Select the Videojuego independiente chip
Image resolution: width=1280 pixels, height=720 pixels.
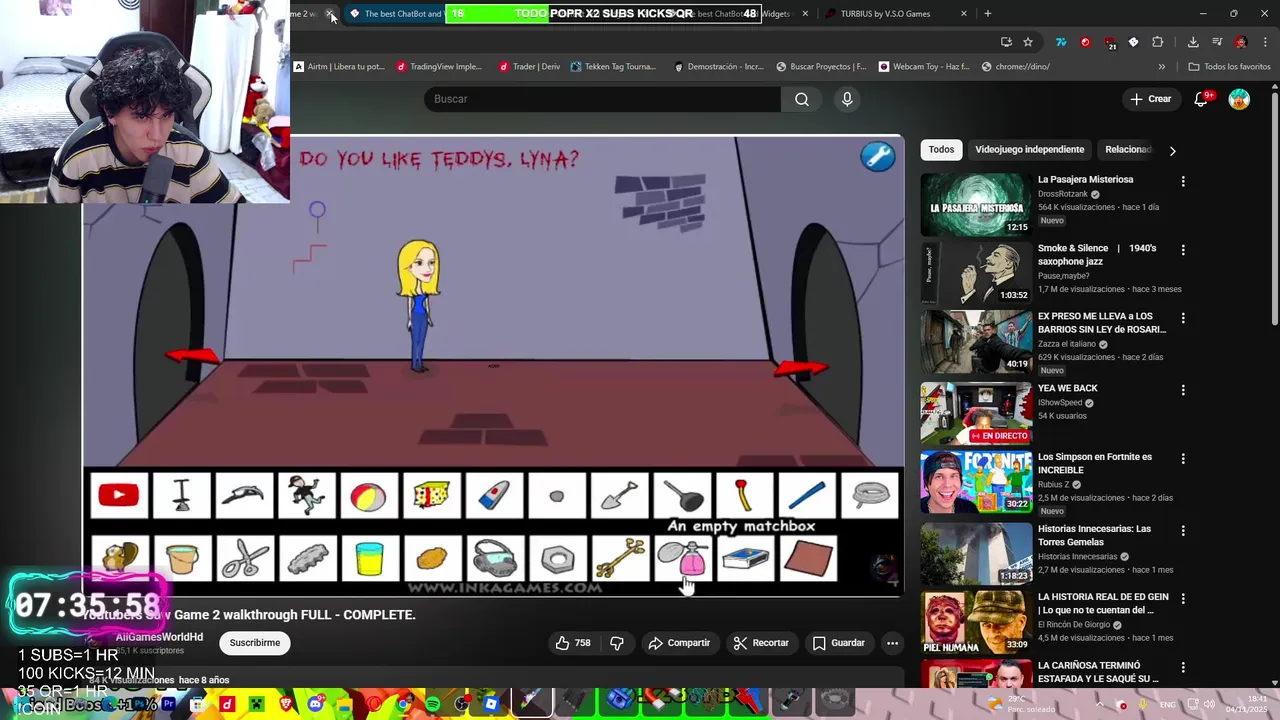click(1029, 149)
